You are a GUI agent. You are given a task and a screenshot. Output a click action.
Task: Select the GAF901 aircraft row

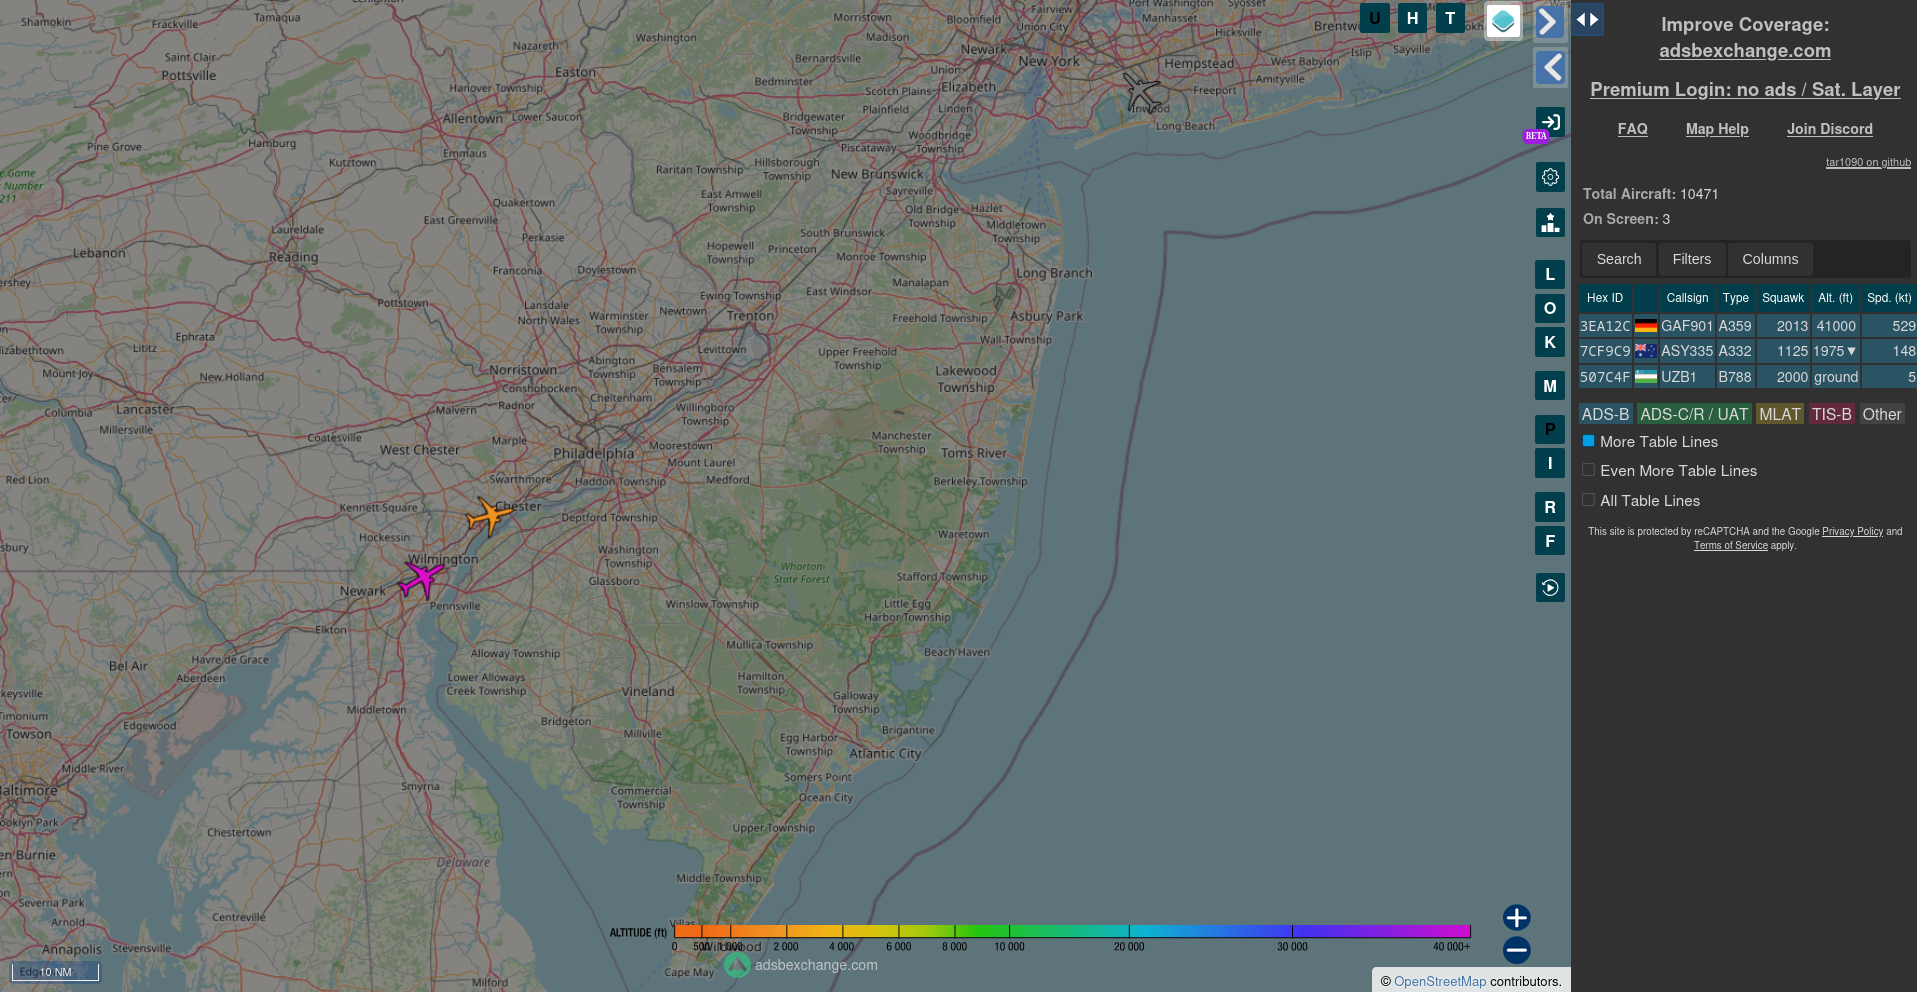(x=1748, y=326)
